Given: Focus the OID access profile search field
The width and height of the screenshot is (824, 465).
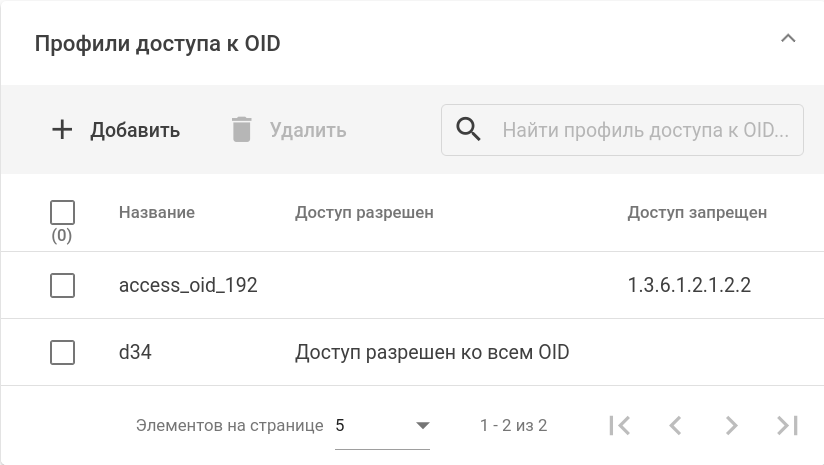Looking at the screenshot, I should (645, 130).
